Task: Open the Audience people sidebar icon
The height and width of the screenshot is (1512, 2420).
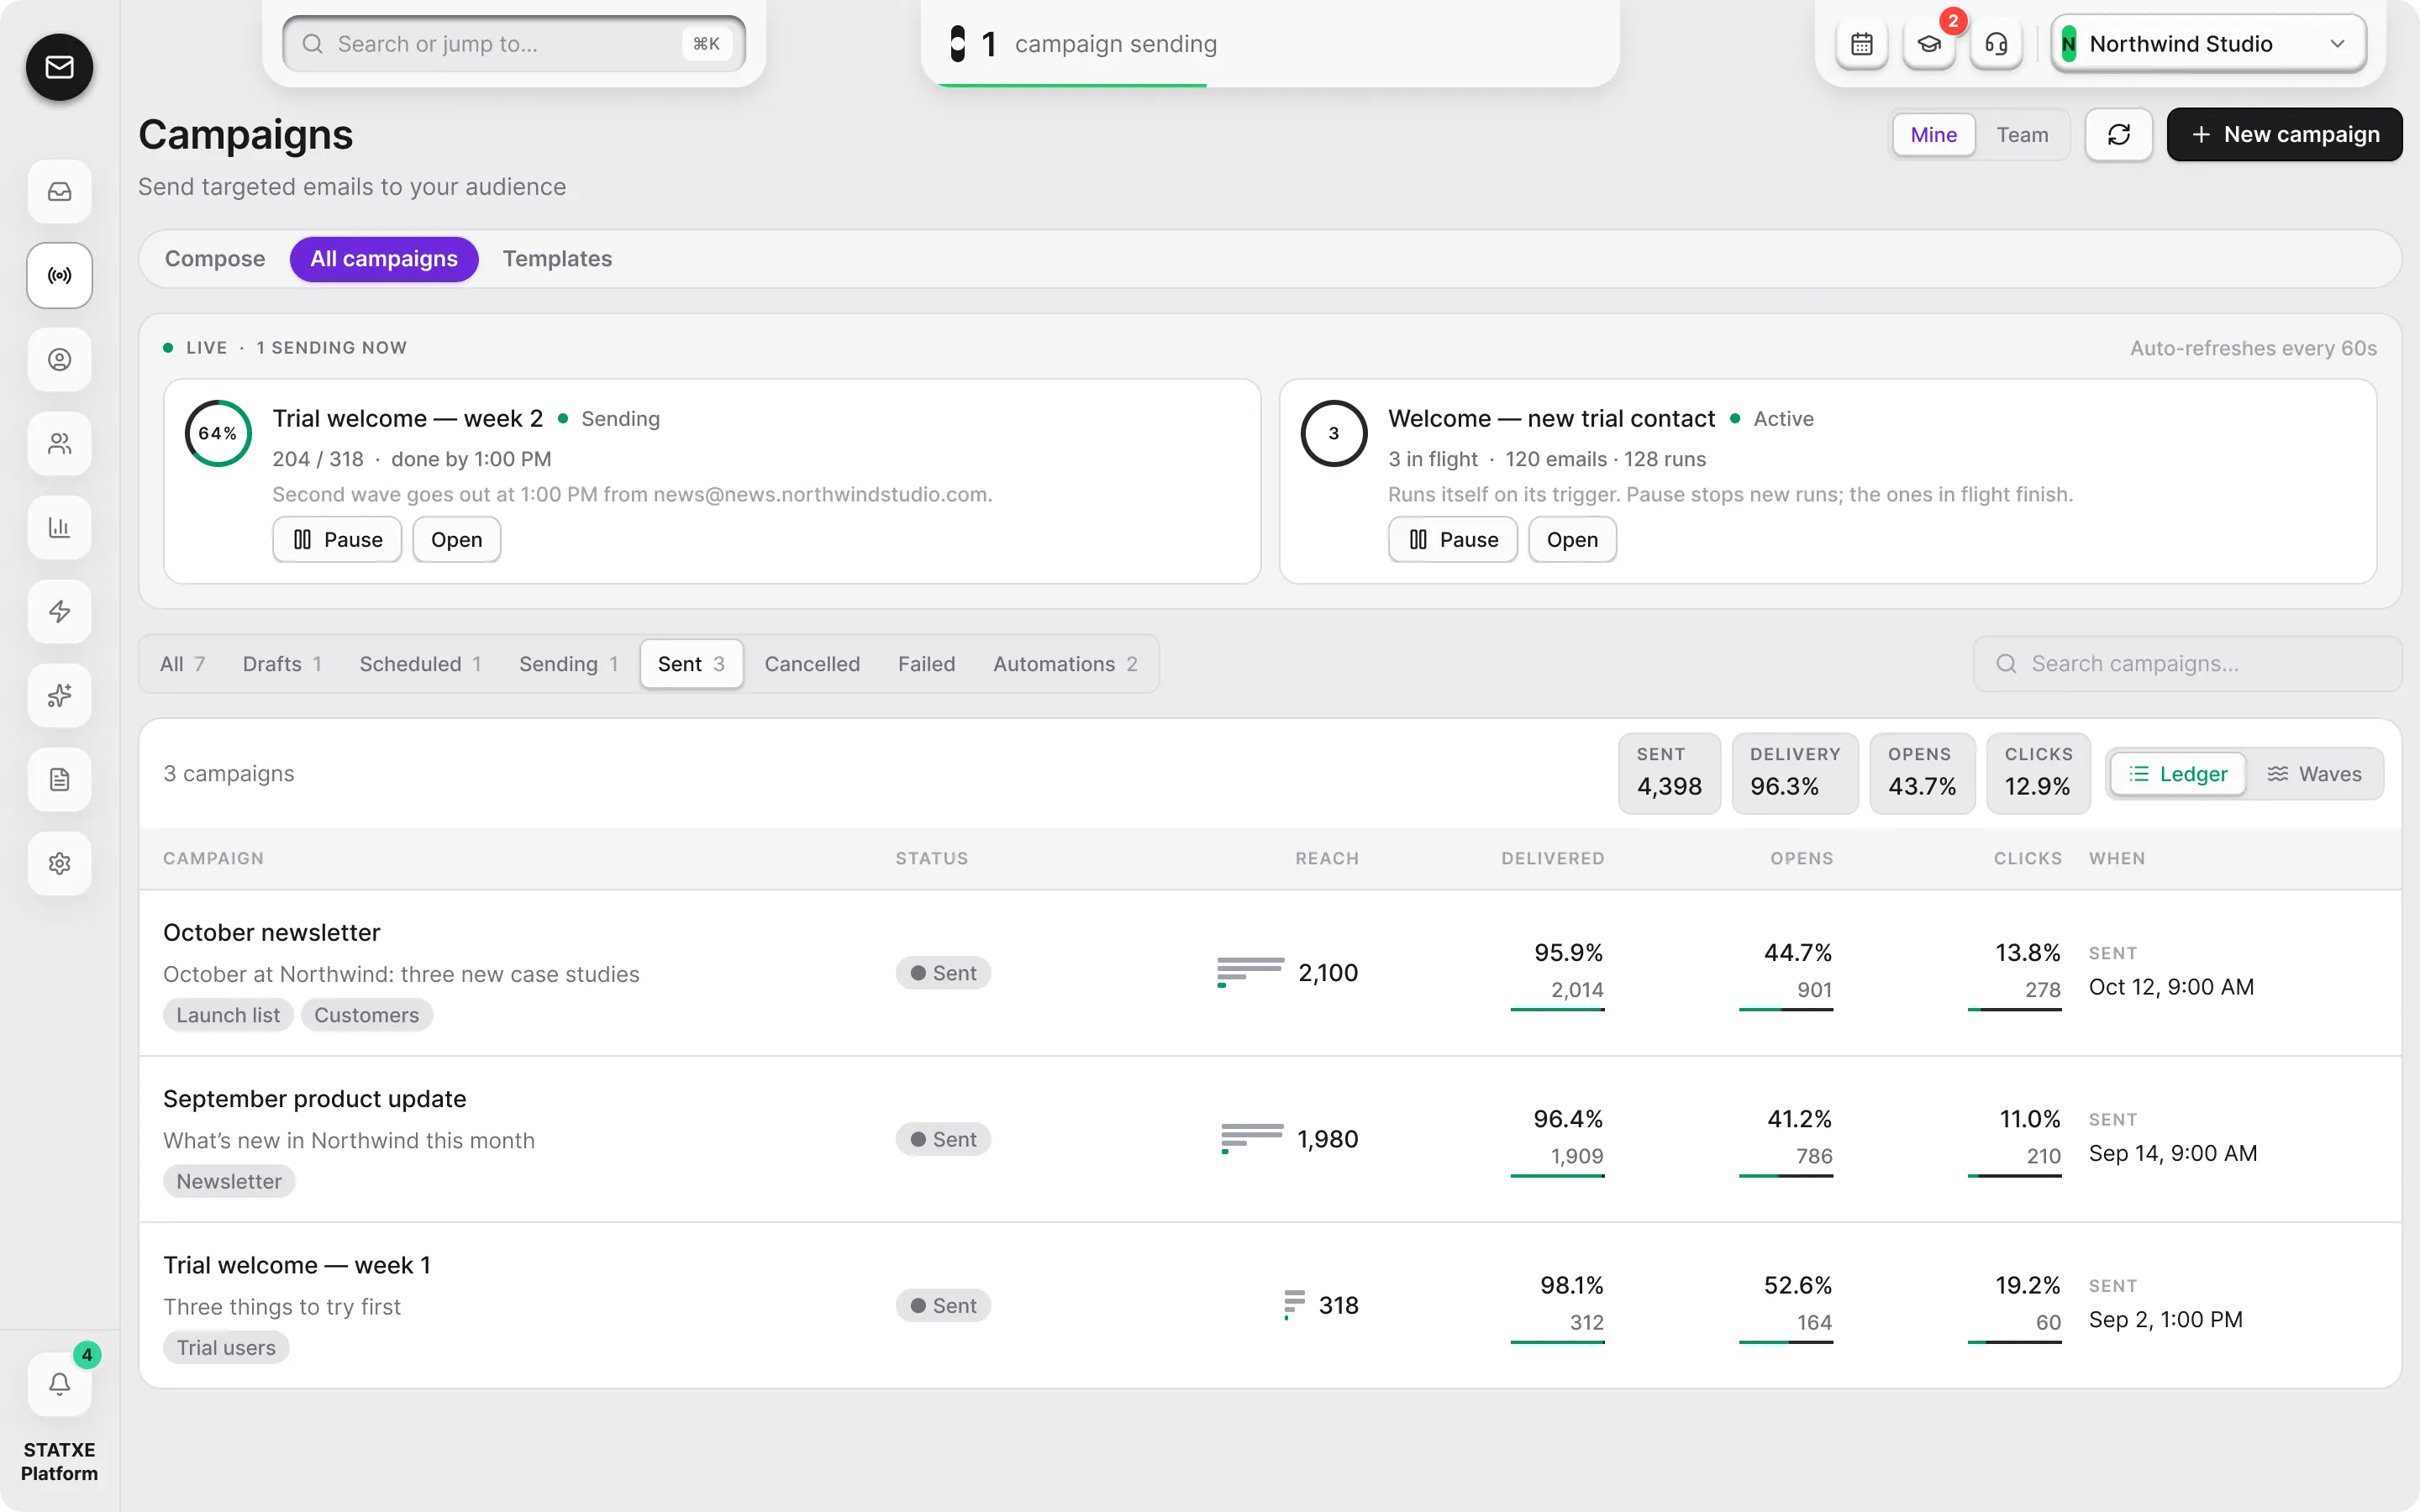Action: [x=60, y=443]
